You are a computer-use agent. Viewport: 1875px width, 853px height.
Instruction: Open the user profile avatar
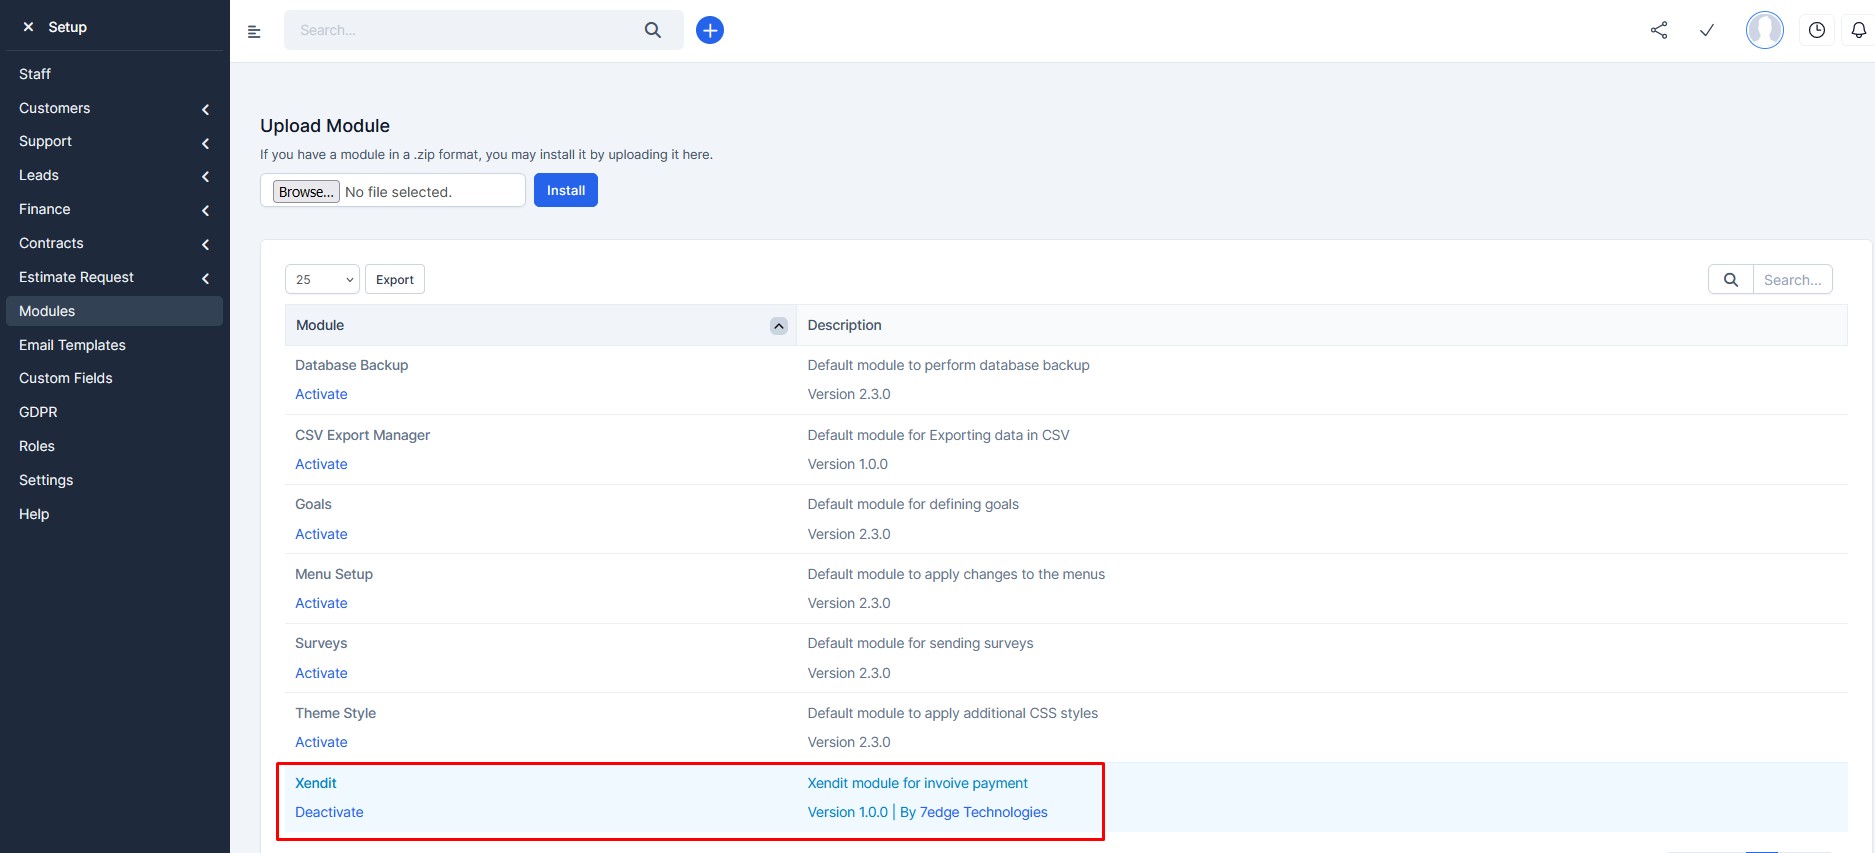(1764, 30)
